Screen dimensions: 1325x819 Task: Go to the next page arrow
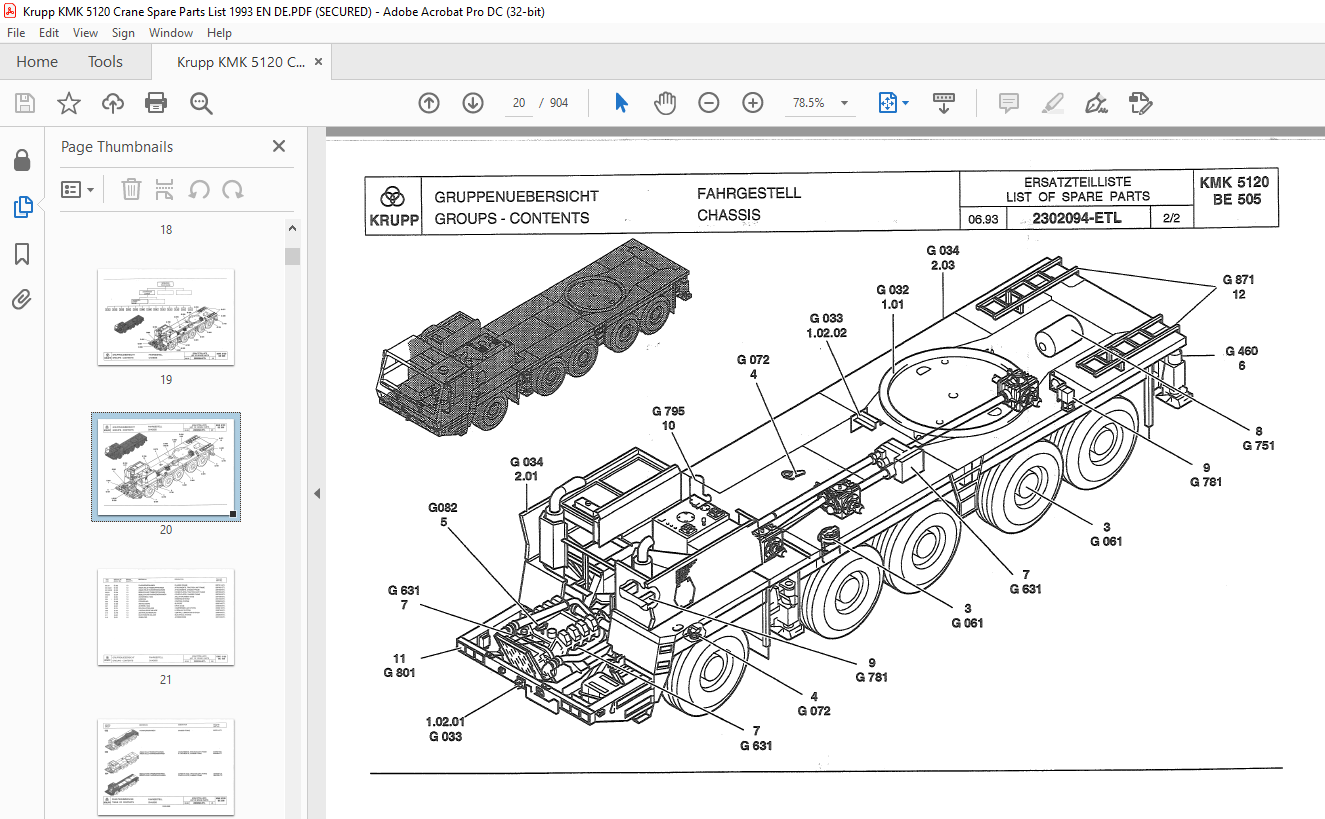coord(473,103)
